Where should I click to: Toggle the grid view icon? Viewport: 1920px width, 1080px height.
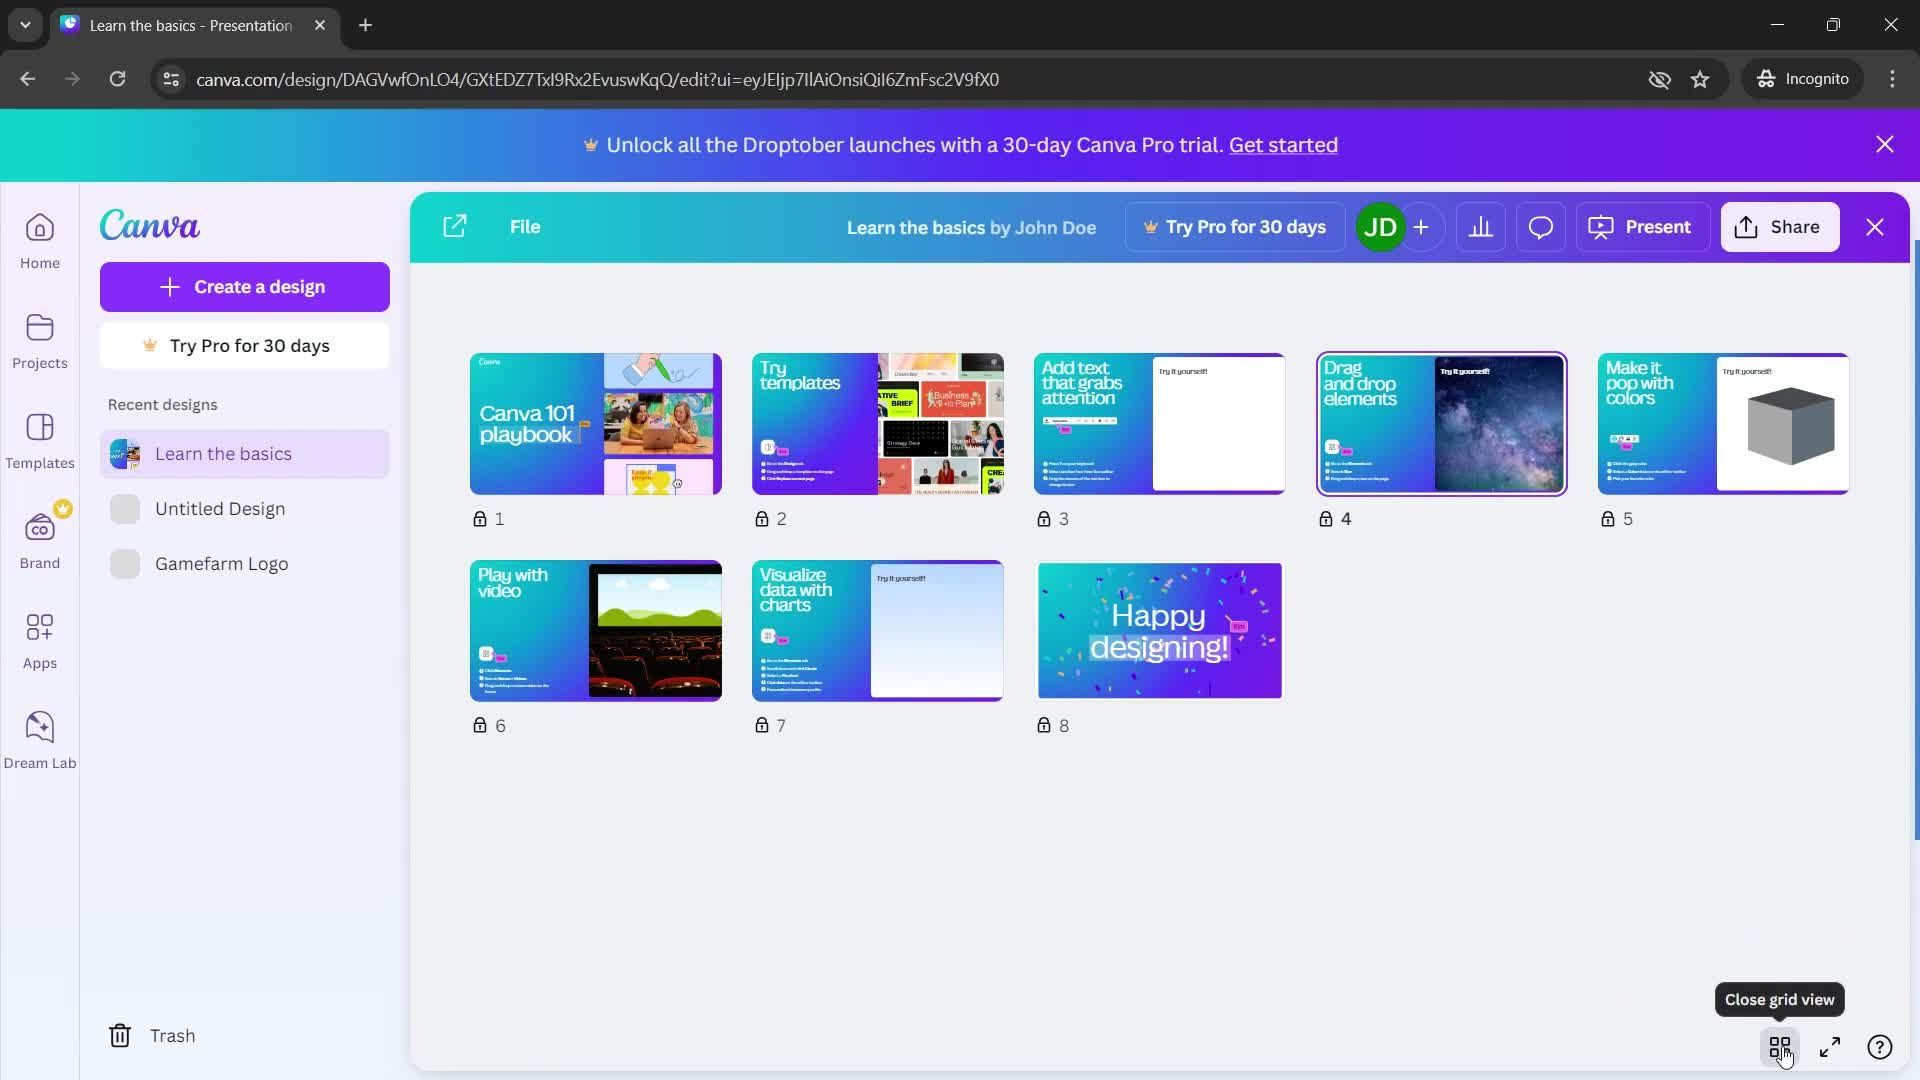pyautogui.click(x=1780, y=1047)
